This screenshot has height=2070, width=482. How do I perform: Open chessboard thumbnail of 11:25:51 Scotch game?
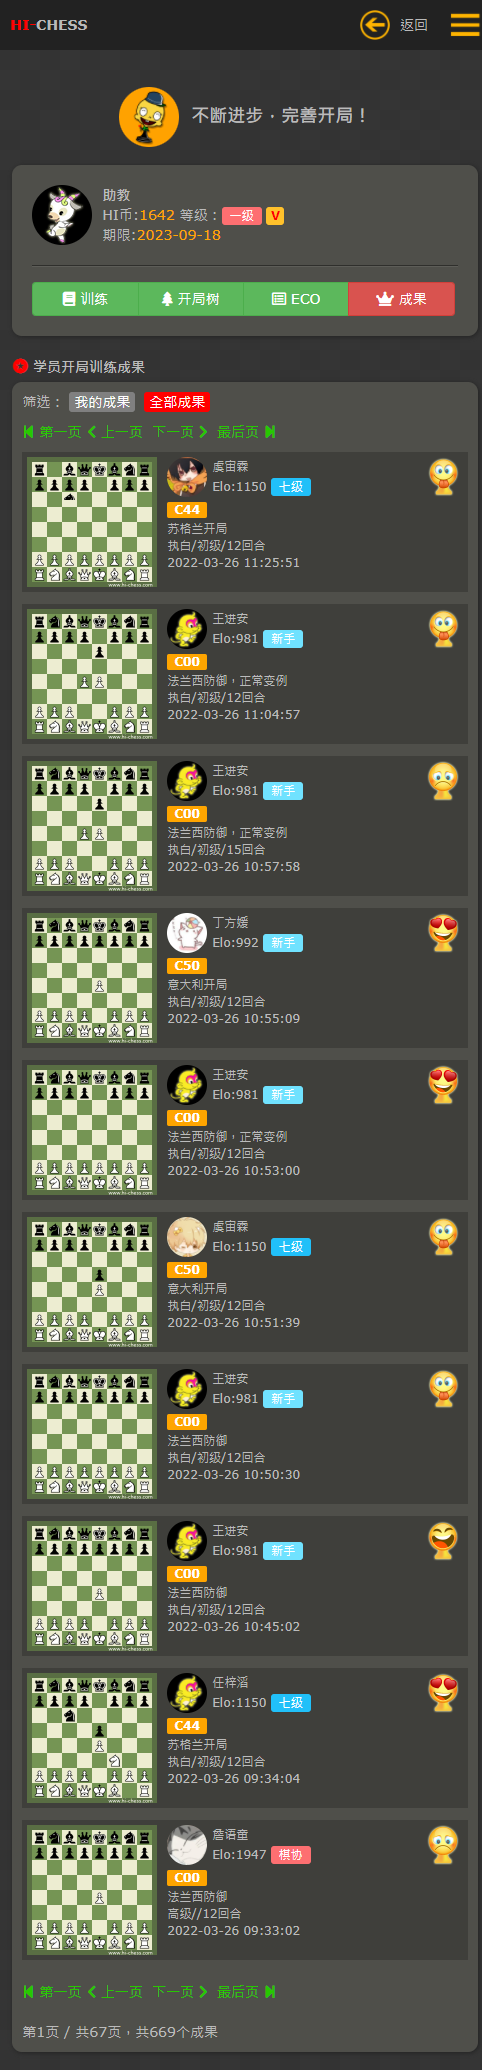[92, 523]
